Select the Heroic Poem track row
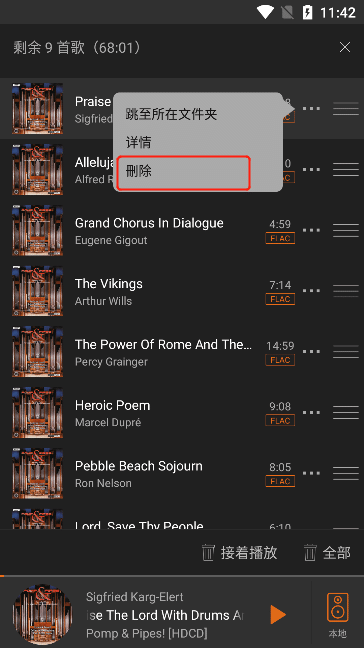Viewport: 364px width, 648px height. [182, 412]
